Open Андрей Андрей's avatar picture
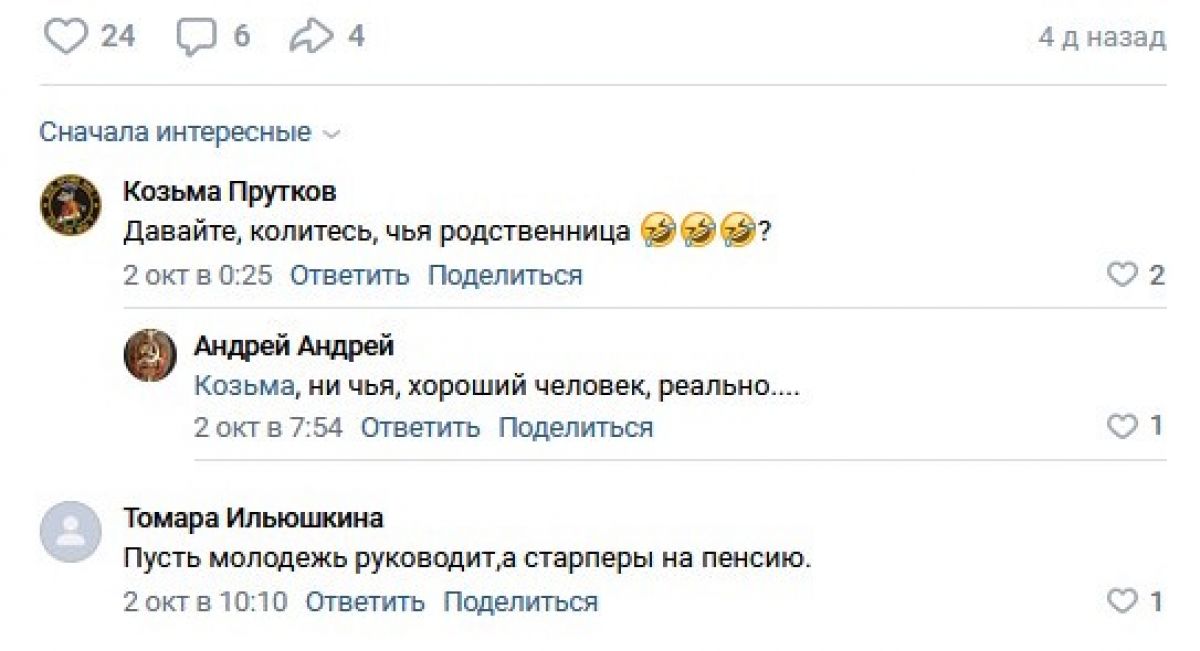 point(150,355)
